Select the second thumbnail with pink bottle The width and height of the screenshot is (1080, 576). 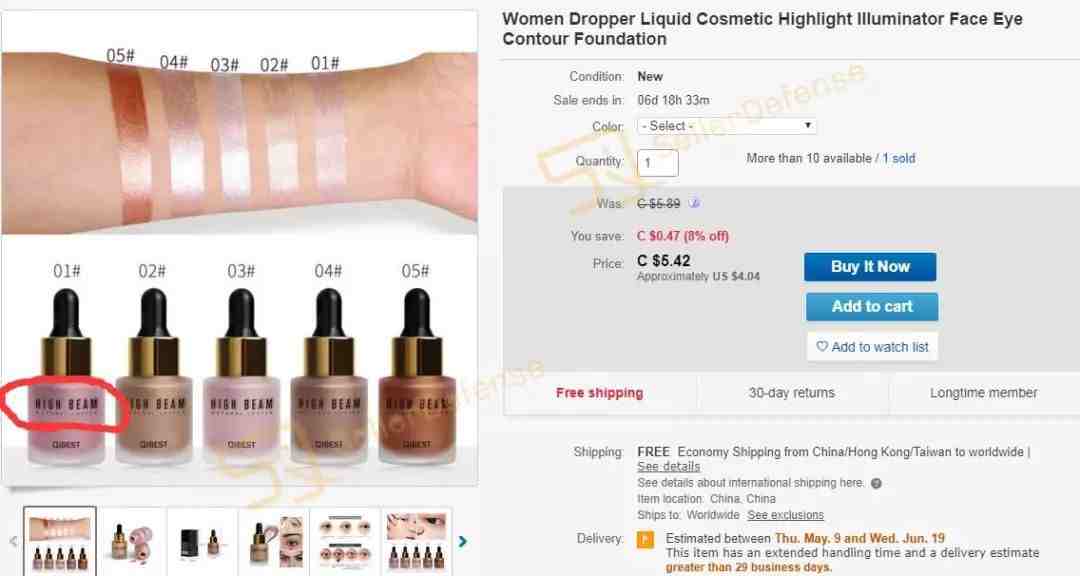point(132,542)
